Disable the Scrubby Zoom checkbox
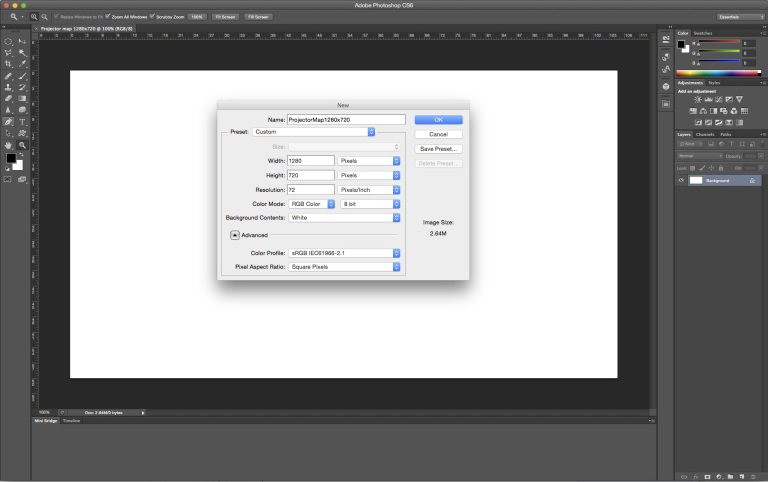 [152, 17]
